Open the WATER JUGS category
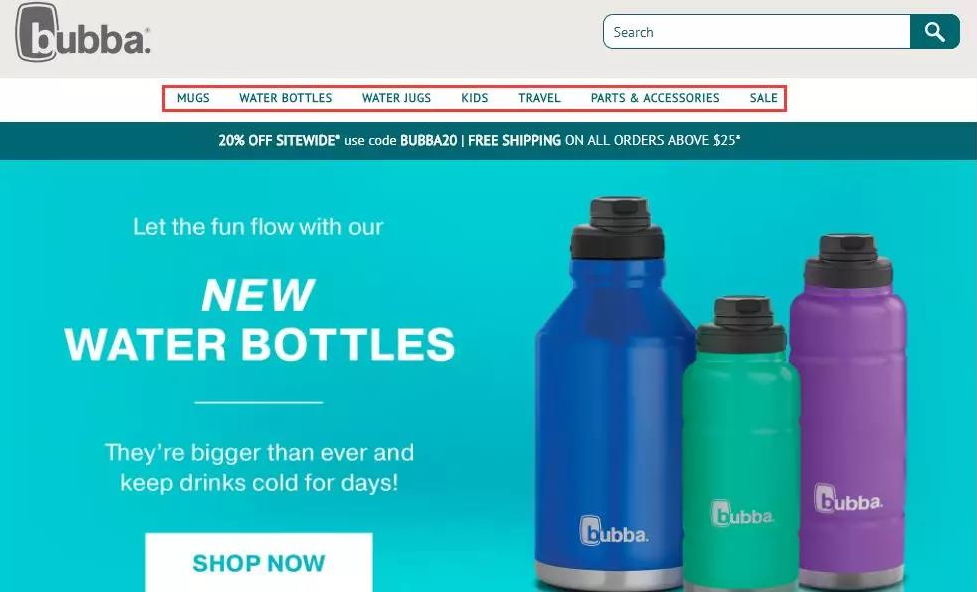The image size is (977, 592). 396,98
